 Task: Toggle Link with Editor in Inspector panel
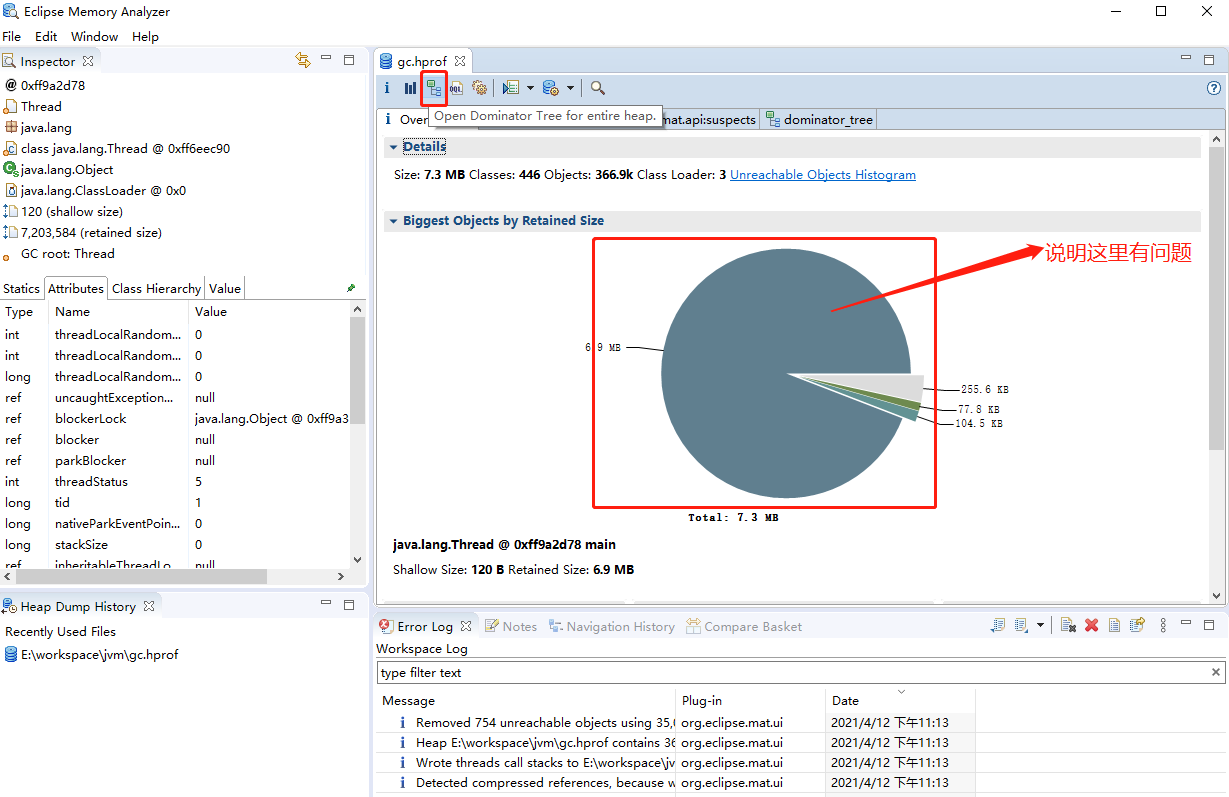[303, 60]
